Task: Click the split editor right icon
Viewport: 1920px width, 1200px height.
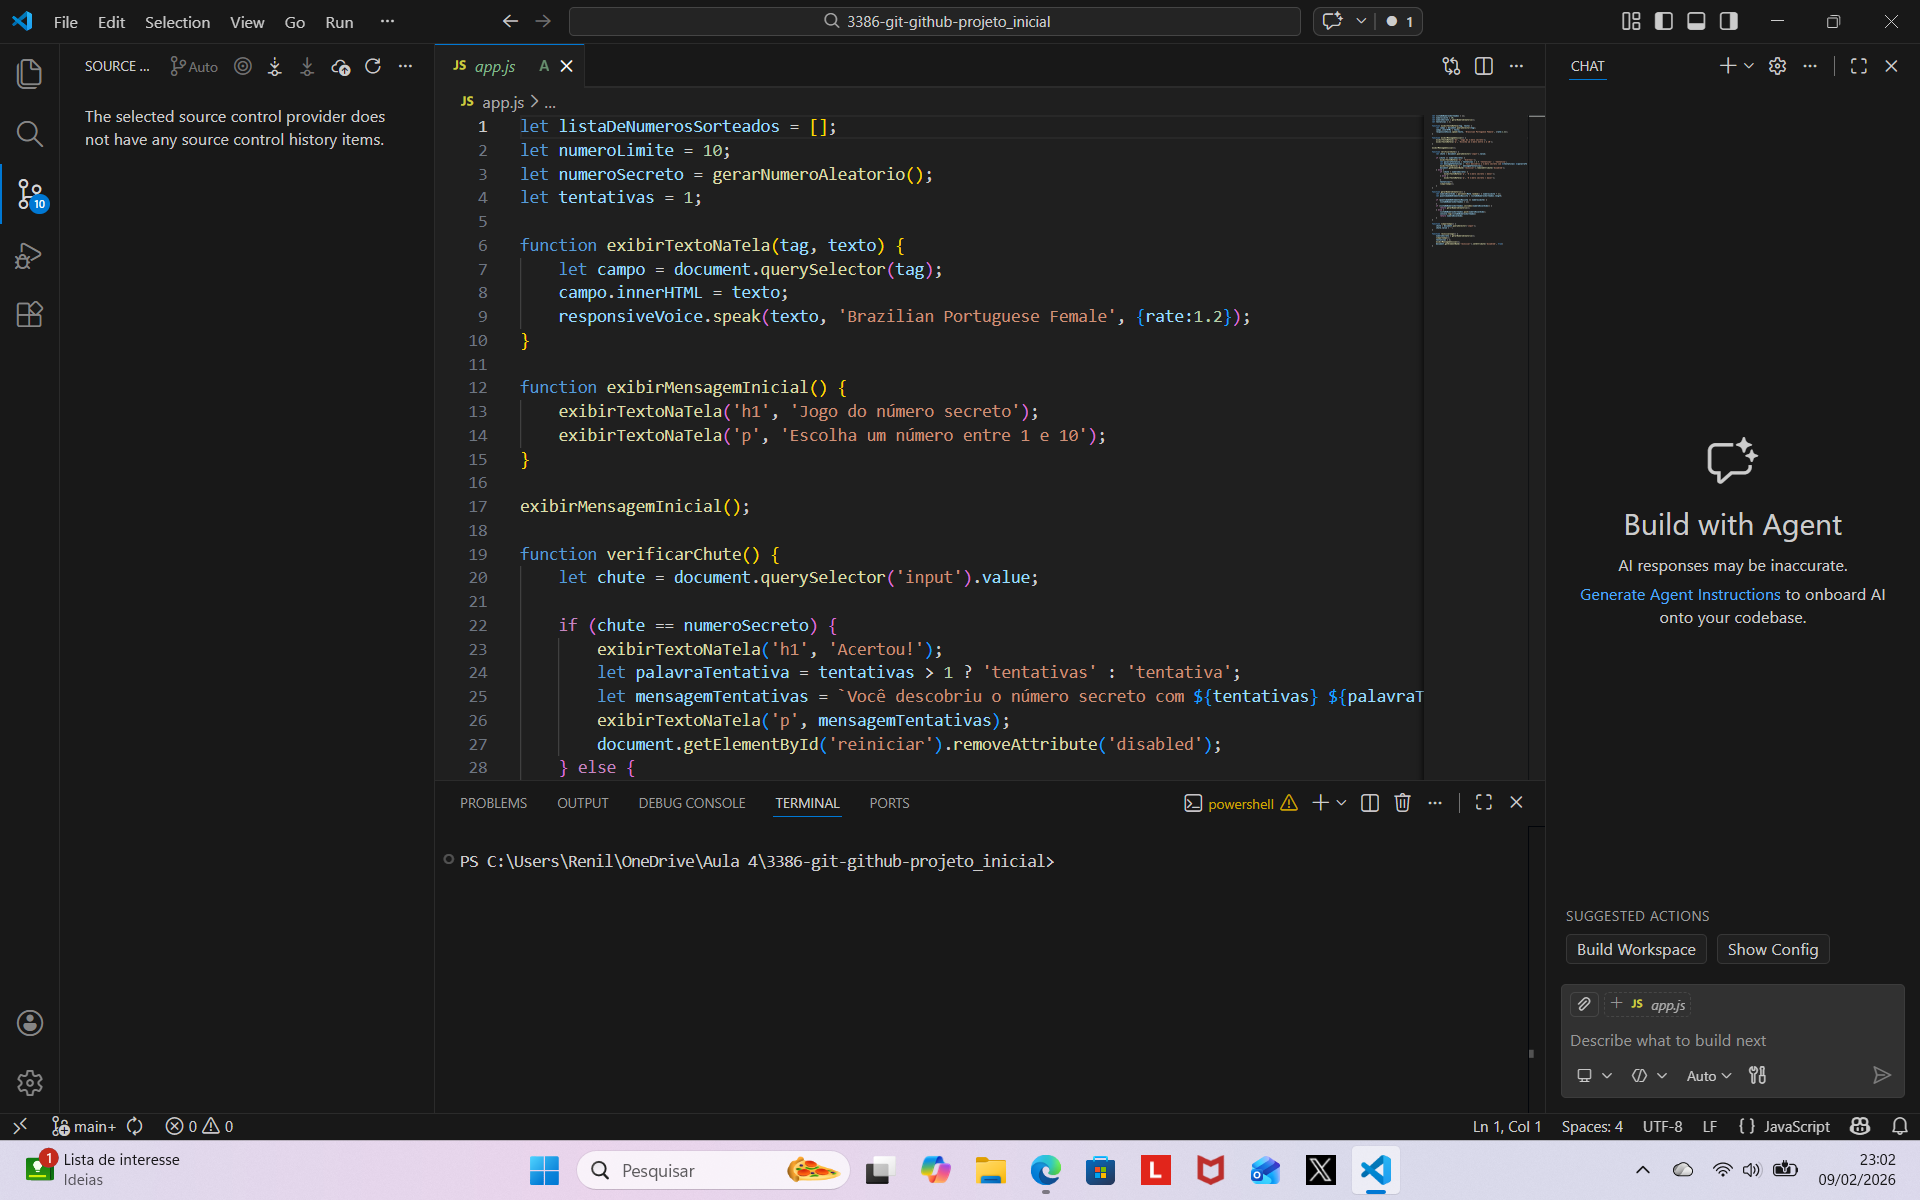Action: click(1484, 66)
